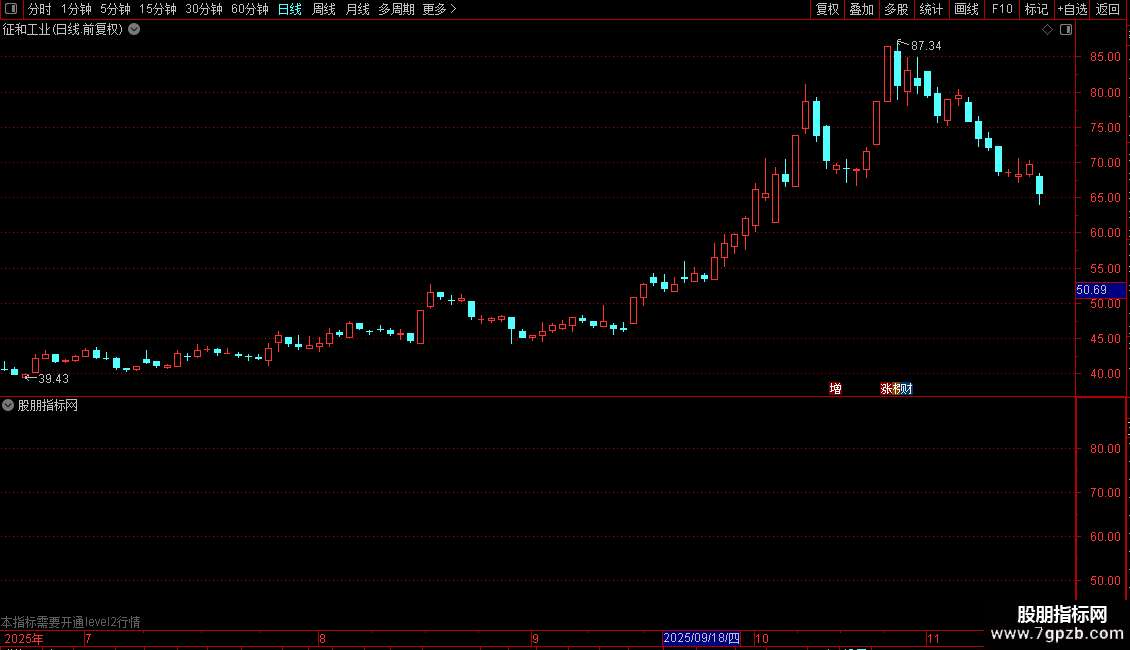Image resolution: width=1130 pixels, height=650 pixels.
Task: Switch to 周线 weekly chart
Action: pyautogui.click(x=324, y=9)
